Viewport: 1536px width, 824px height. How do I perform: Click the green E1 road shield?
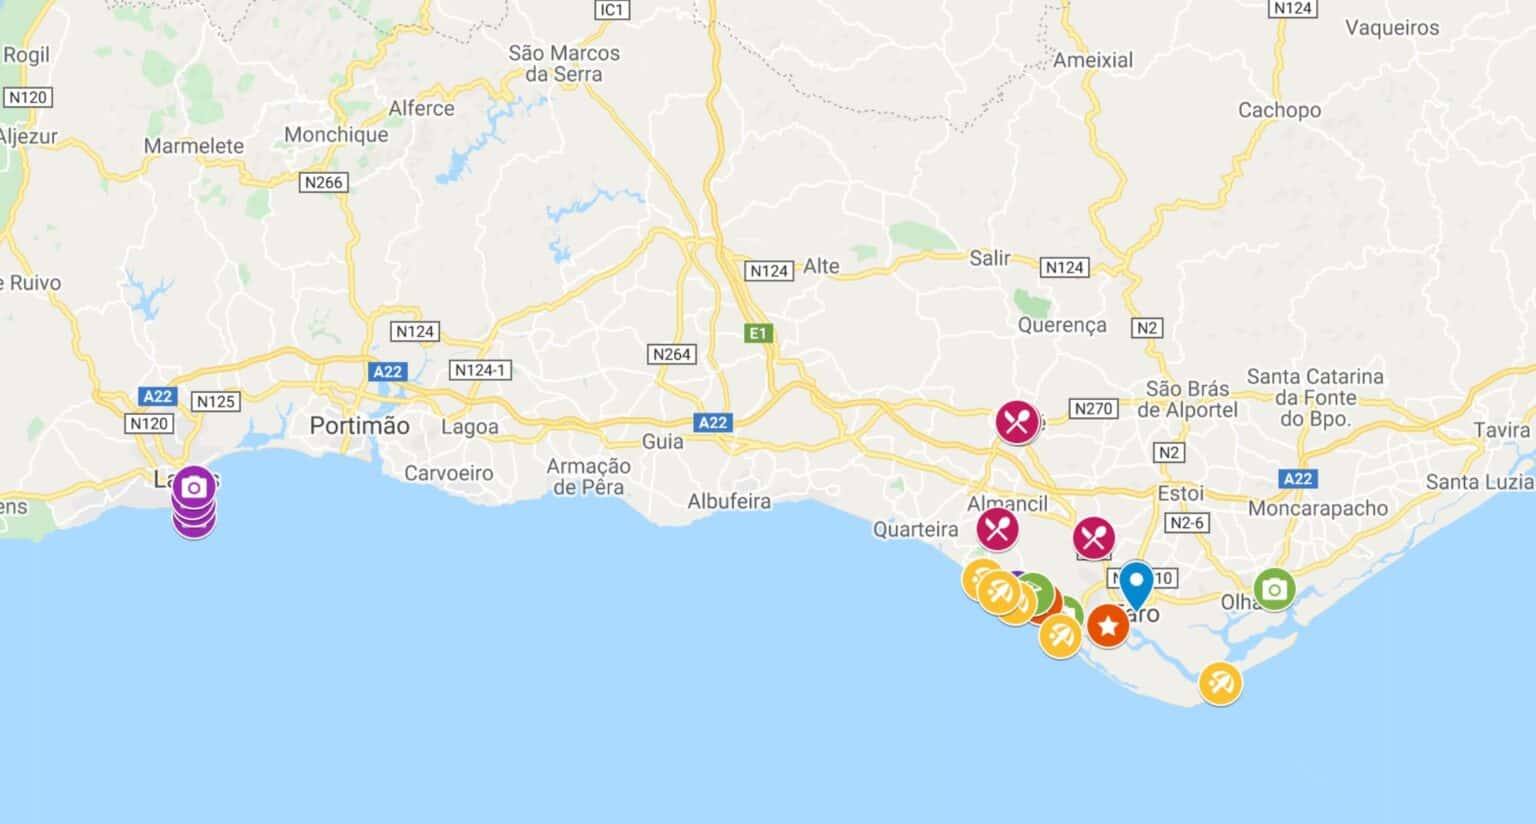759,333
